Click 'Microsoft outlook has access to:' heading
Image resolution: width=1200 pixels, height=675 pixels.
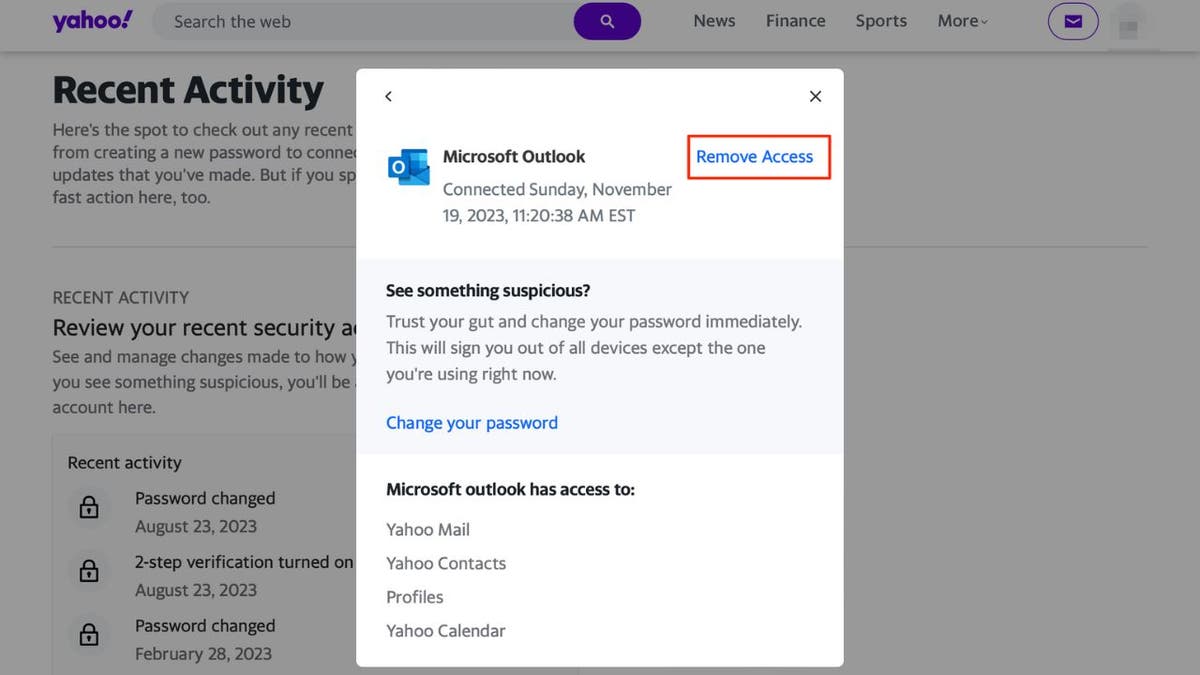511,490
